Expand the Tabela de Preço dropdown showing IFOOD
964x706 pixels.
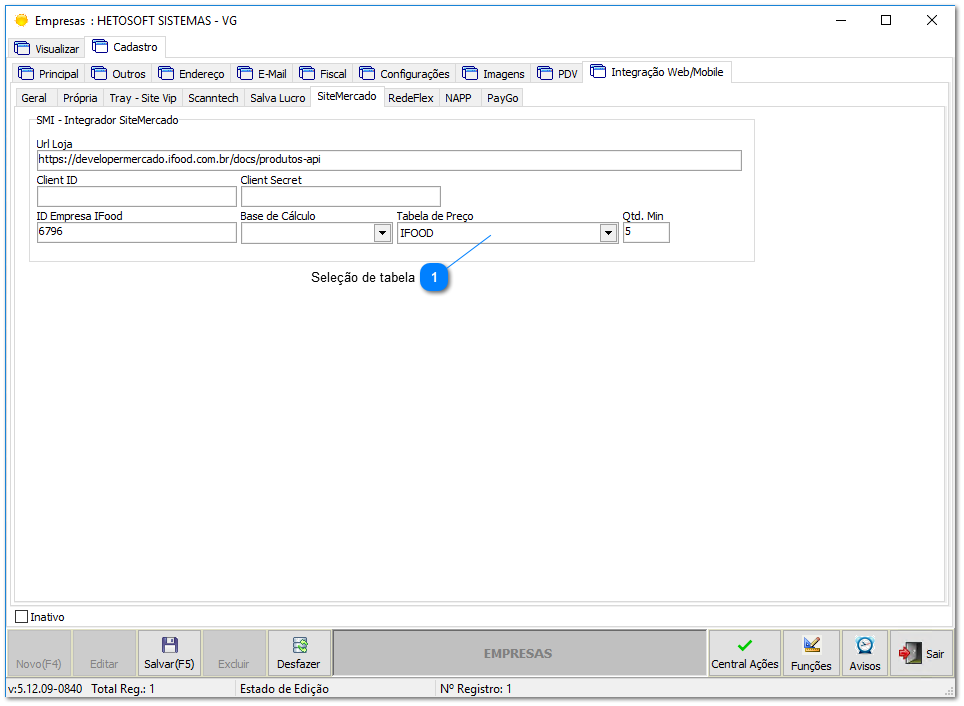point(608,232)
